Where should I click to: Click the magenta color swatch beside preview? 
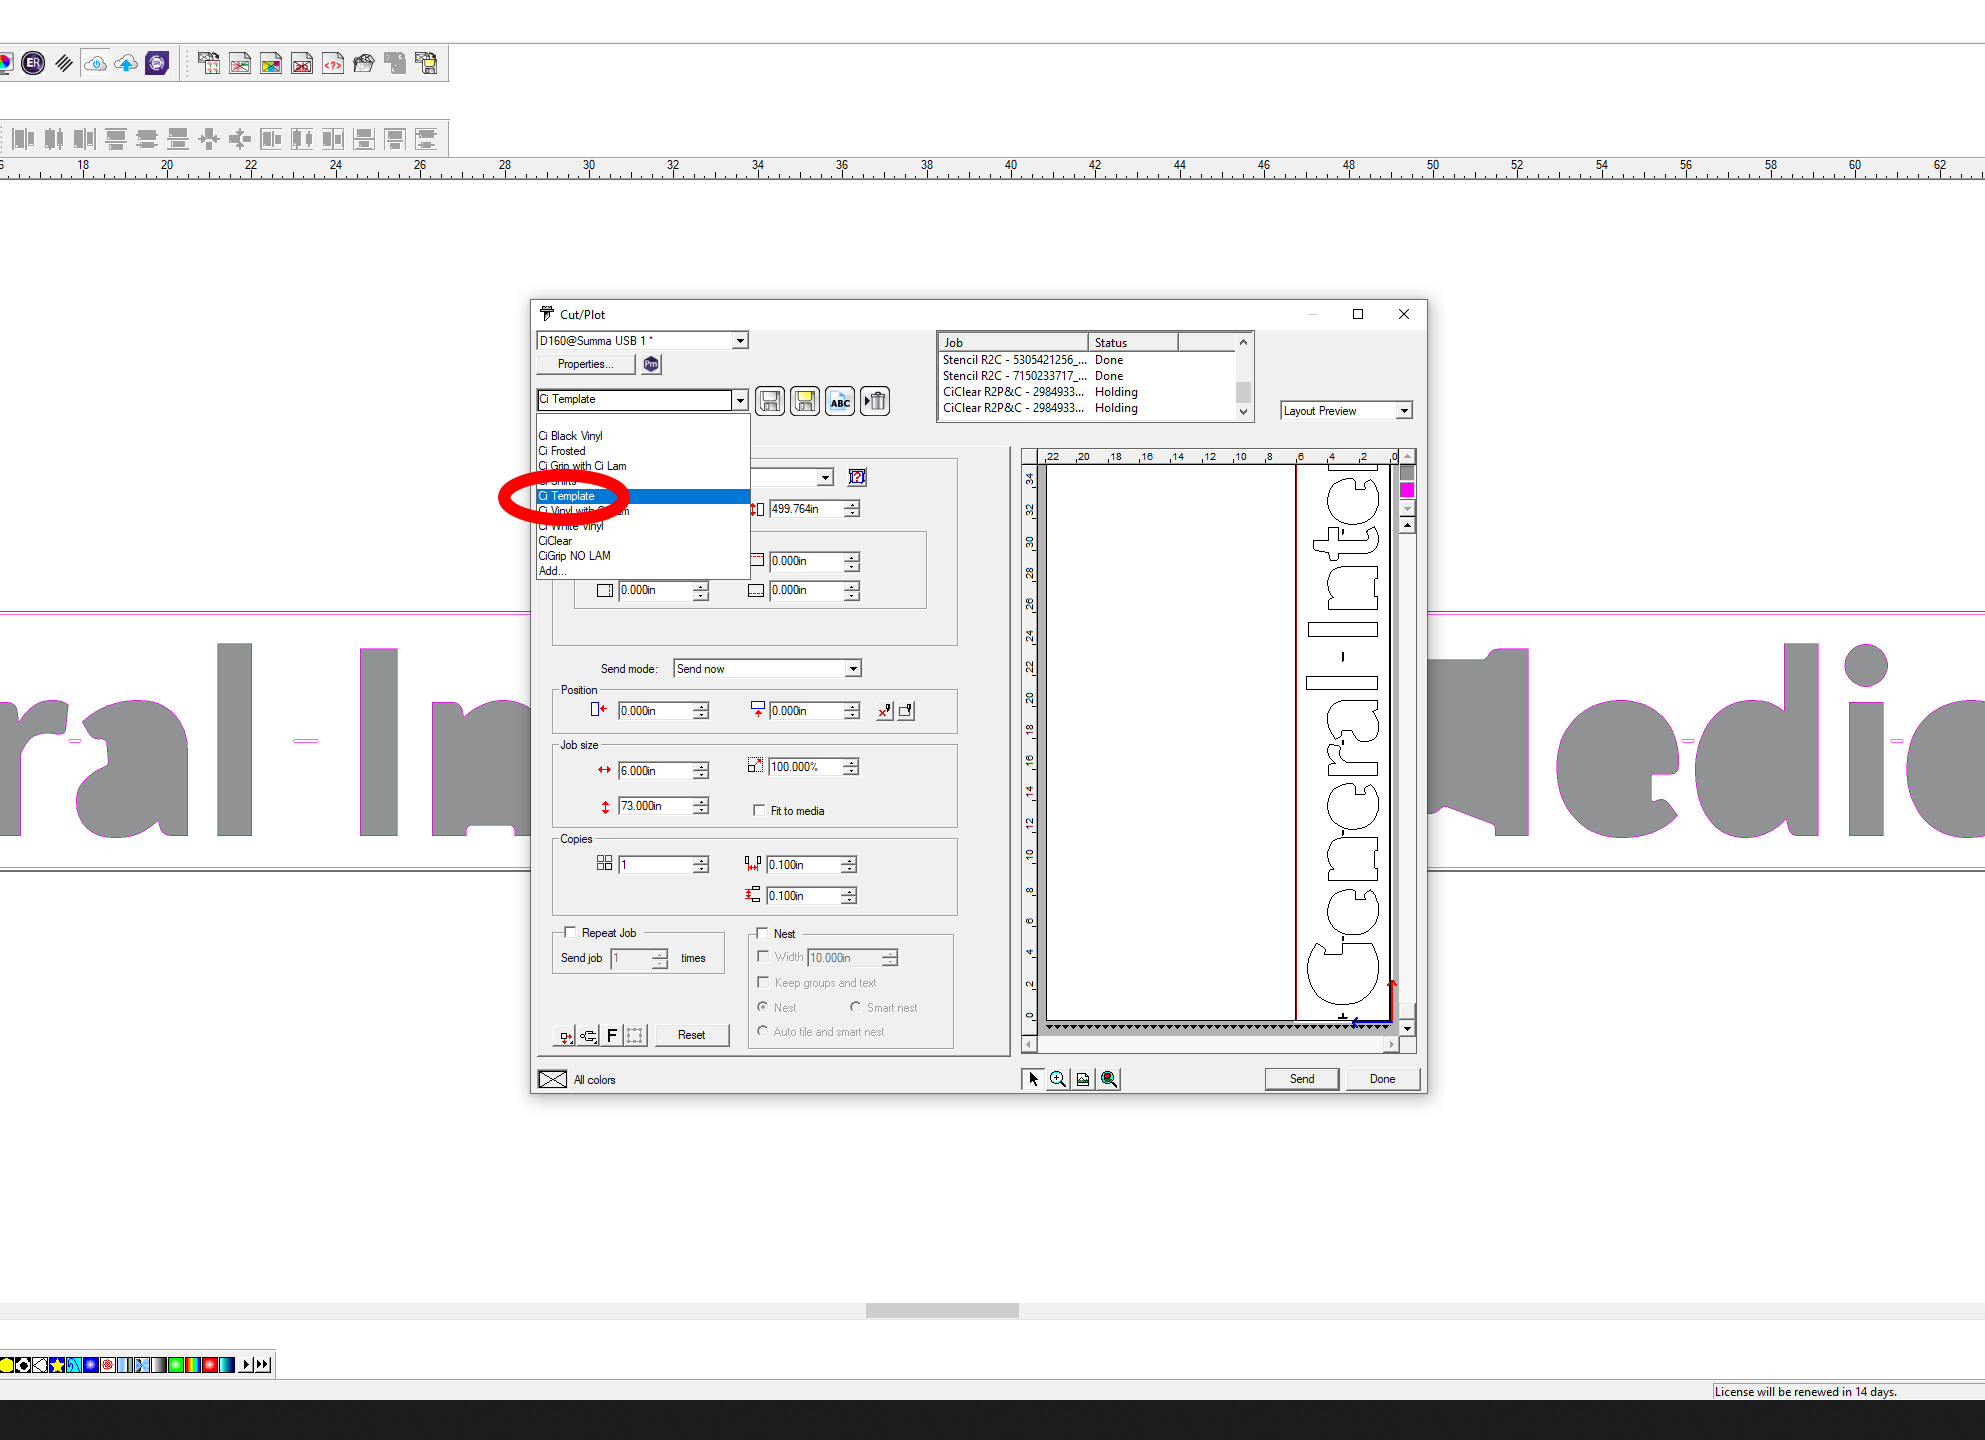click(1407, 490)
